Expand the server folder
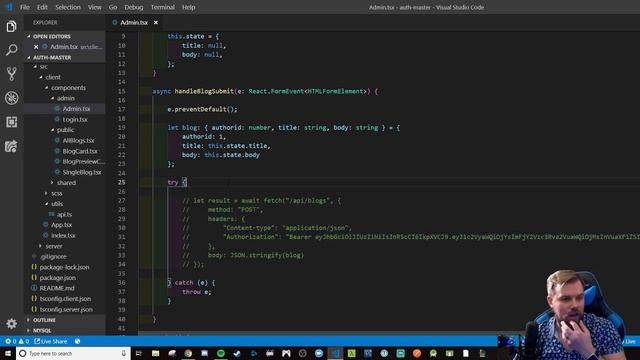This screenshot has height=360, width=640. pos(53,246)
